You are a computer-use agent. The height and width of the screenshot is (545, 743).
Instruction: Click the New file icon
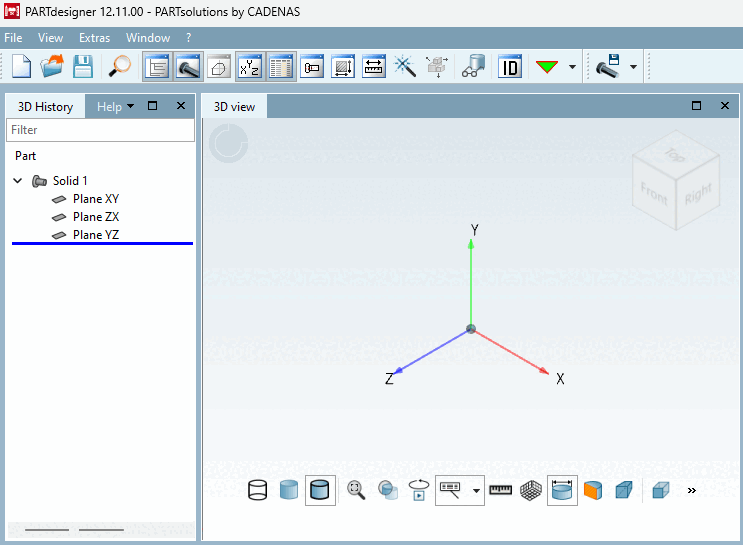tap(21, 66)
